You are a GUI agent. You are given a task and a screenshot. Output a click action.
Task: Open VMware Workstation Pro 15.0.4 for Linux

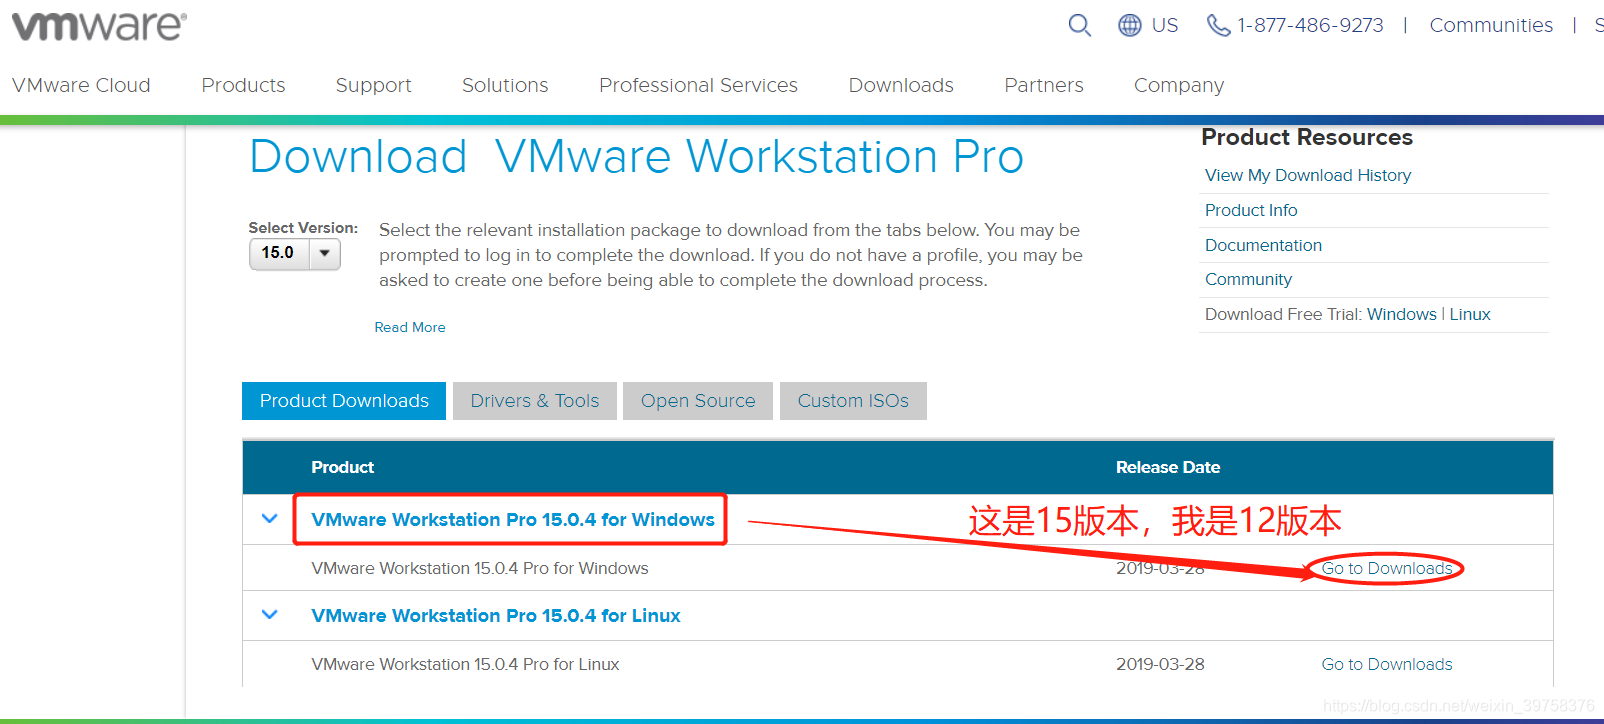pyautogui.click(x=496, y=615)
